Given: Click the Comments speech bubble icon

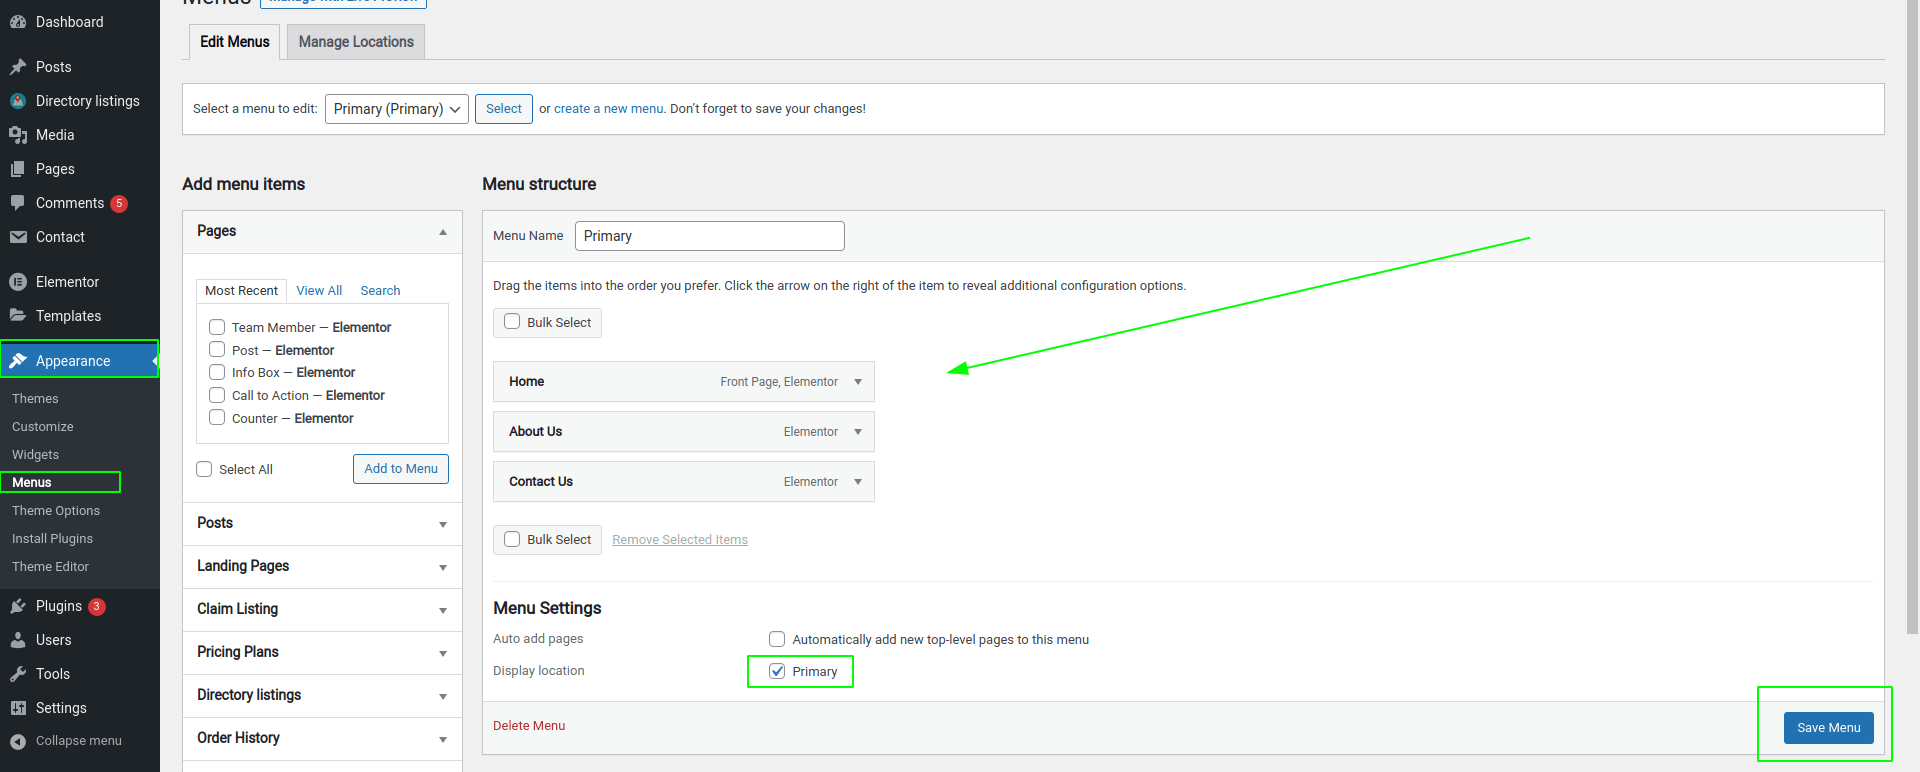Looking at the screenshot, I should [x=18, y=203].
